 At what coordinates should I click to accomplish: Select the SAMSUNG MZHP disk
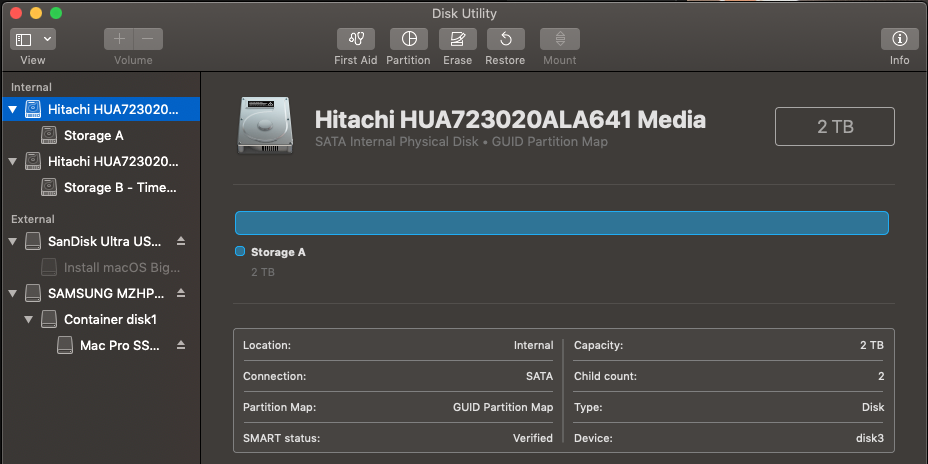point(101,294)
